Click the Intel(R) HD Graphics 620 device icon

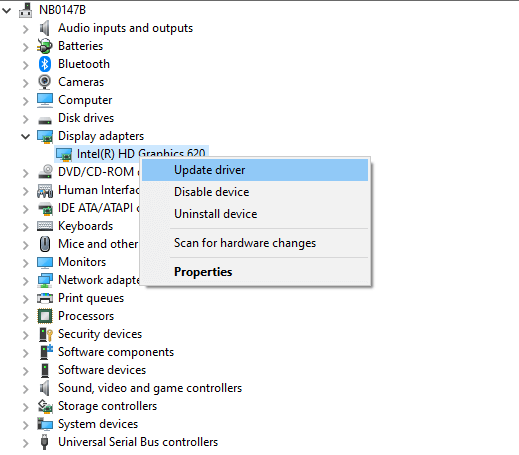coord(64,154)
